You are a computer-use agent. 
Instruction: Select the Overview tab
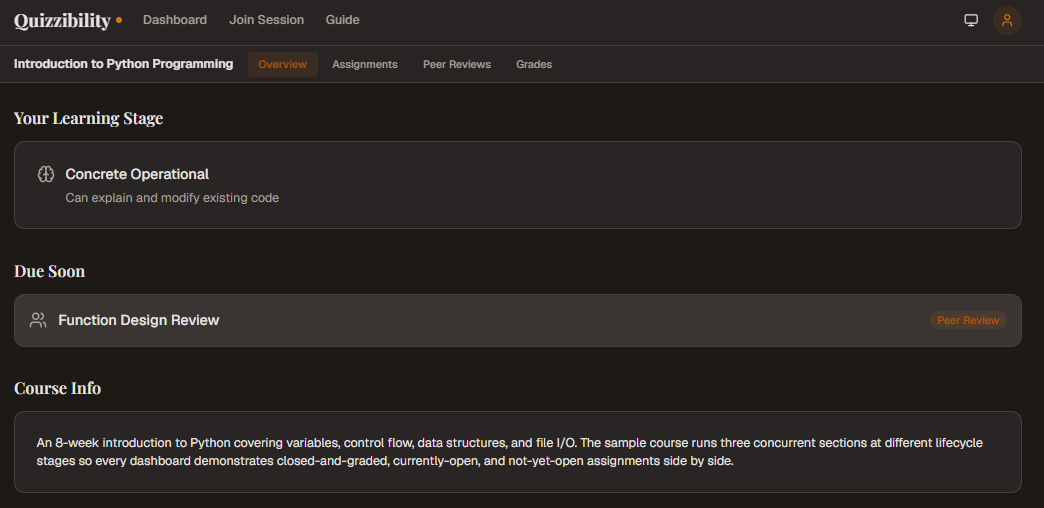pos(282,65)
